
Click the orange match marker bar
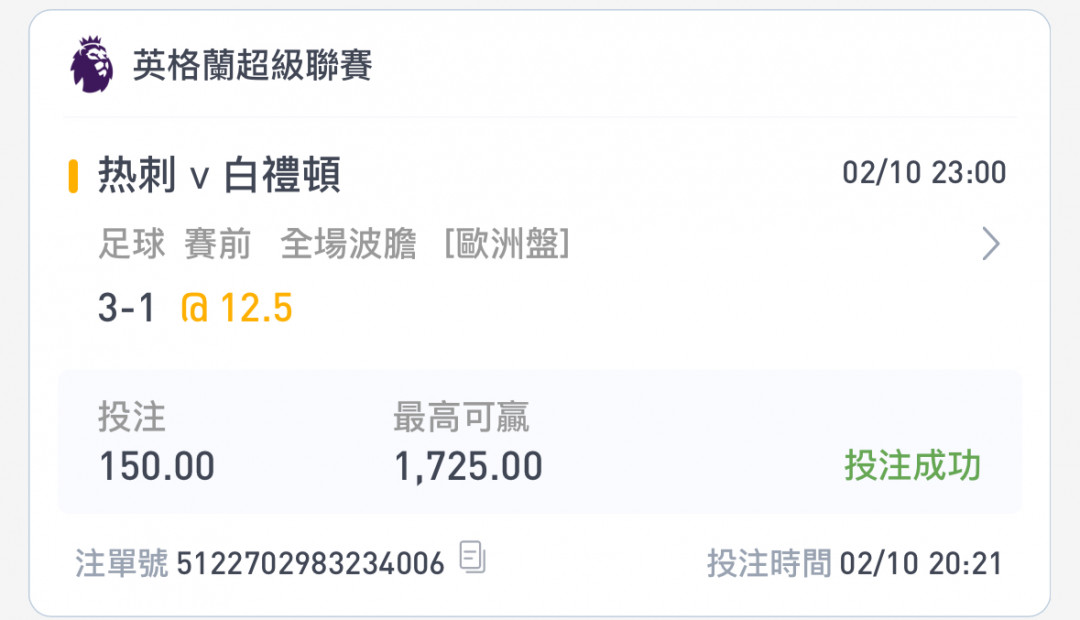coord(73,176)
